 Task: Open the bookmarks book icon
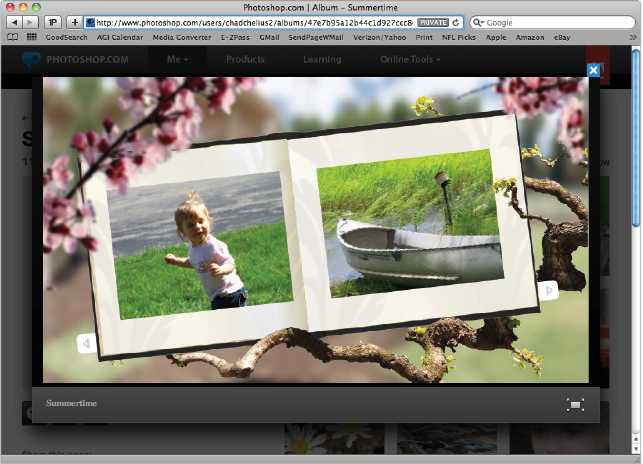(x=13, y=37)
